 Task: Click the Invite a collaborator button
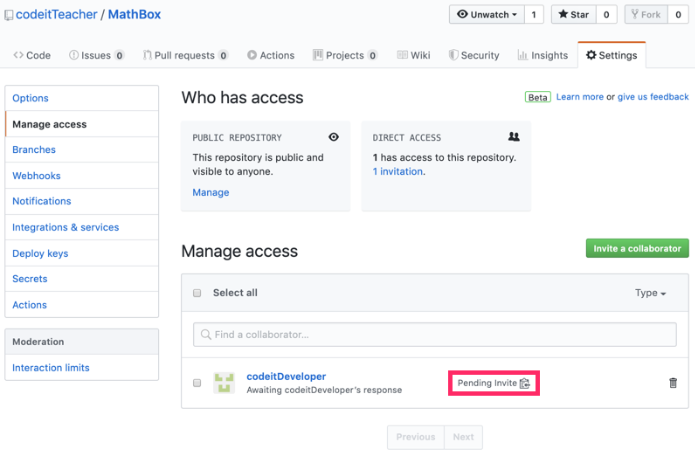pos(637,249)
